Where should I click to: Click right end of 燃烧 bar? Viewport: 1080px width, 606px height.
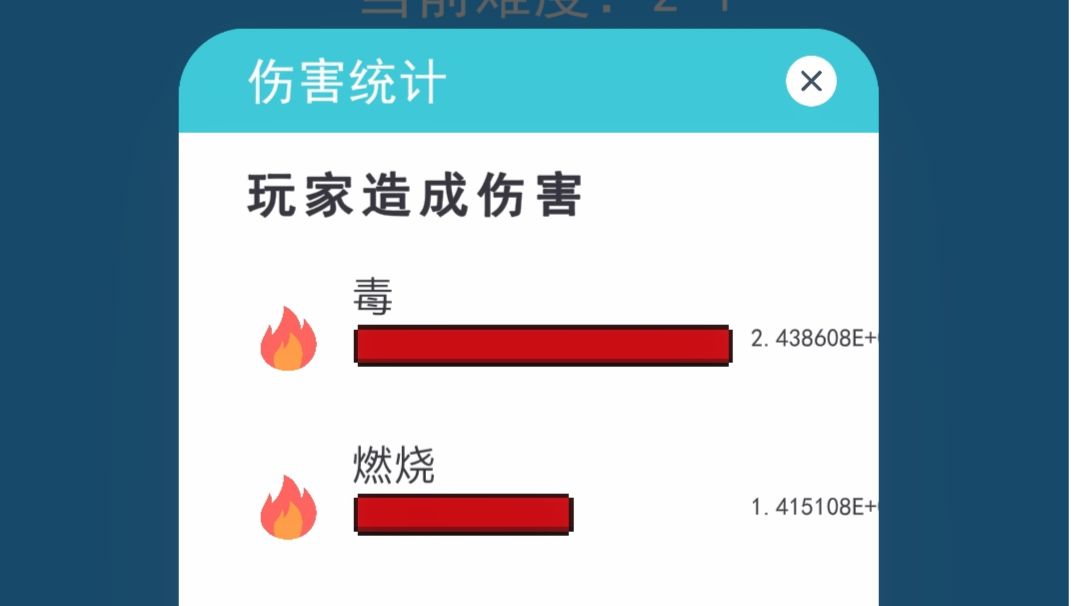(567, 514)
